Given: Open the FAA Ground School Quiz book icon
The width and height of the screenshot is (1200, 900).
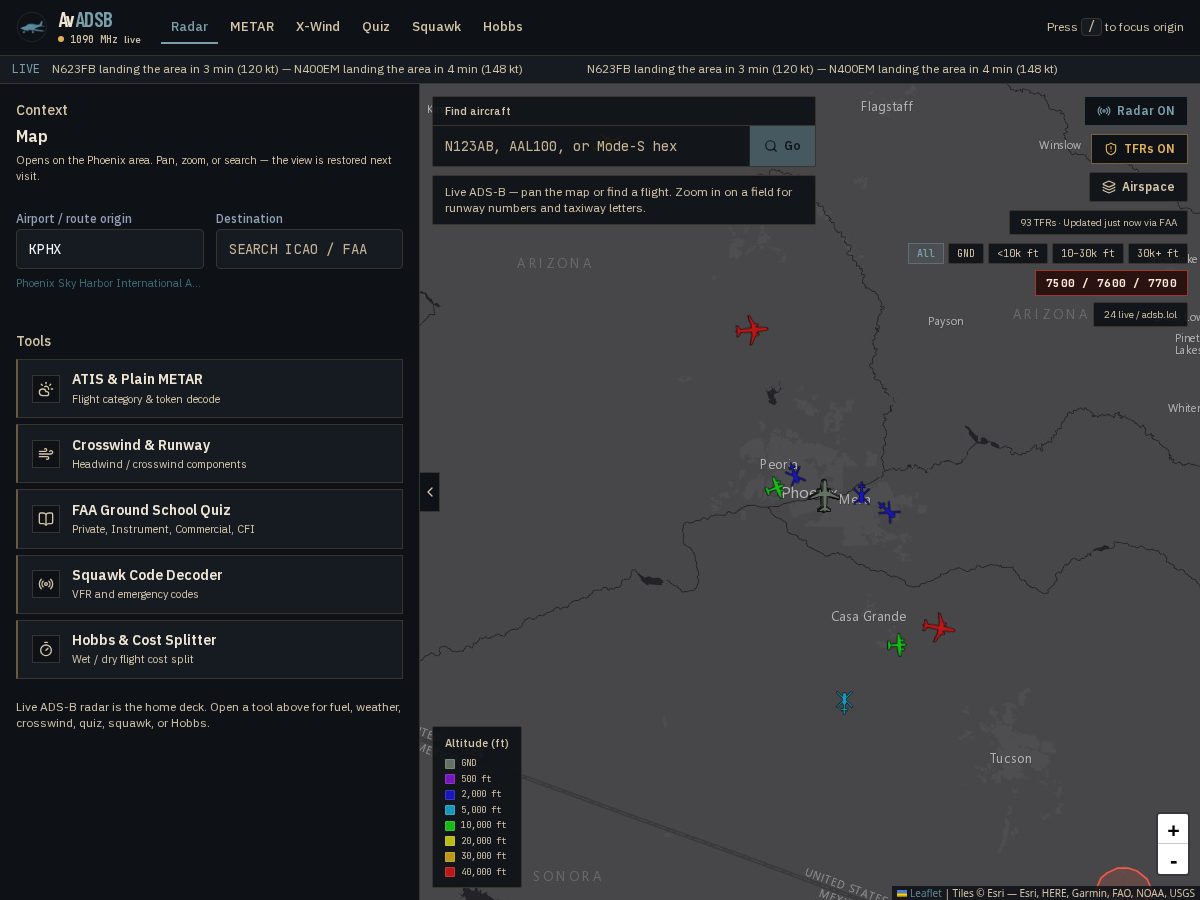Looking at the screenshot, I should click(x=46, y=519).
